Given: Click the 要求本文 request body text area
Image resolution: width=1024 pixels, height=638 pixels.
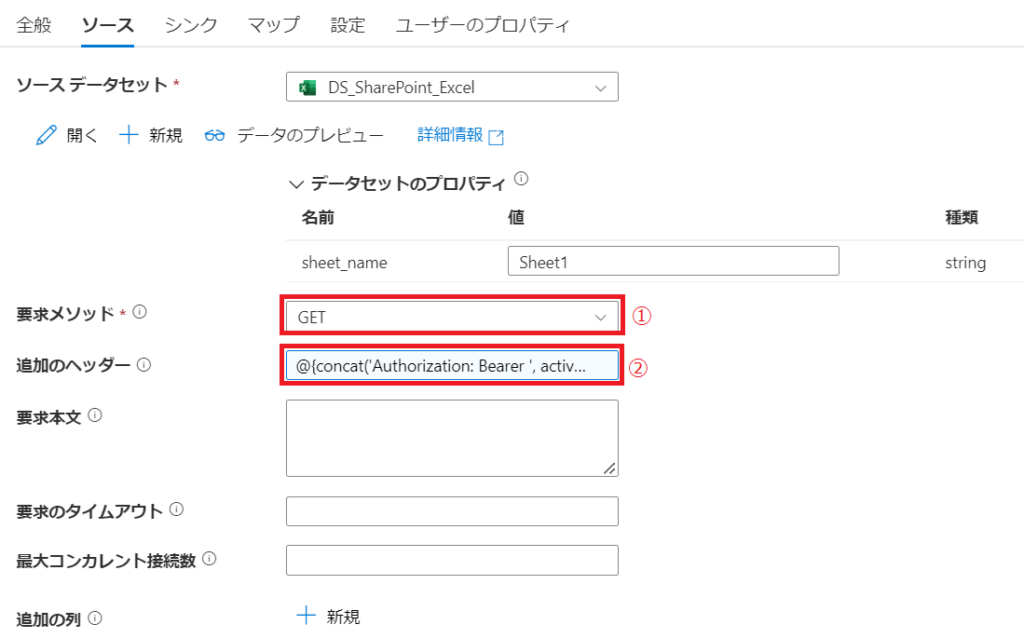Looking at the screenshot, I should [452, 438].
